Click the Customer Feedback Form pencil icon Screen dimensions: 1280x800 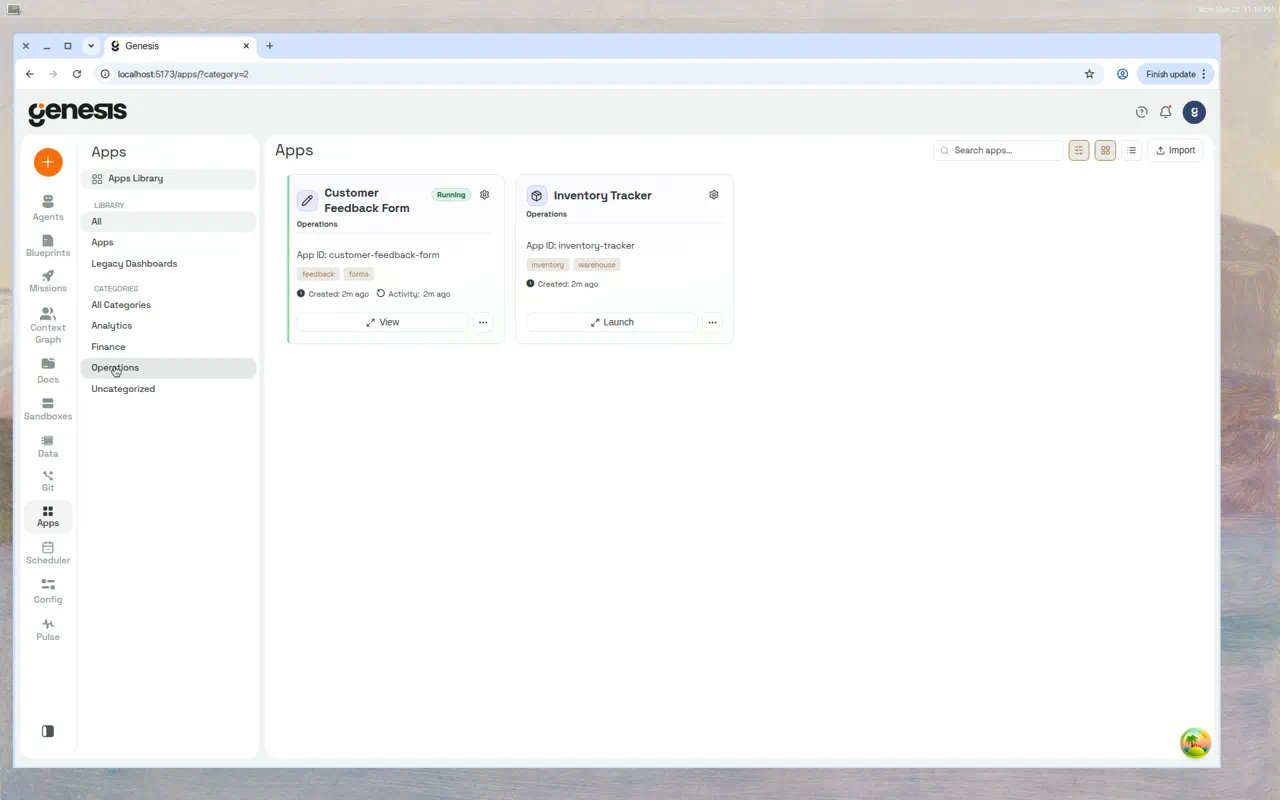point(307,201)
